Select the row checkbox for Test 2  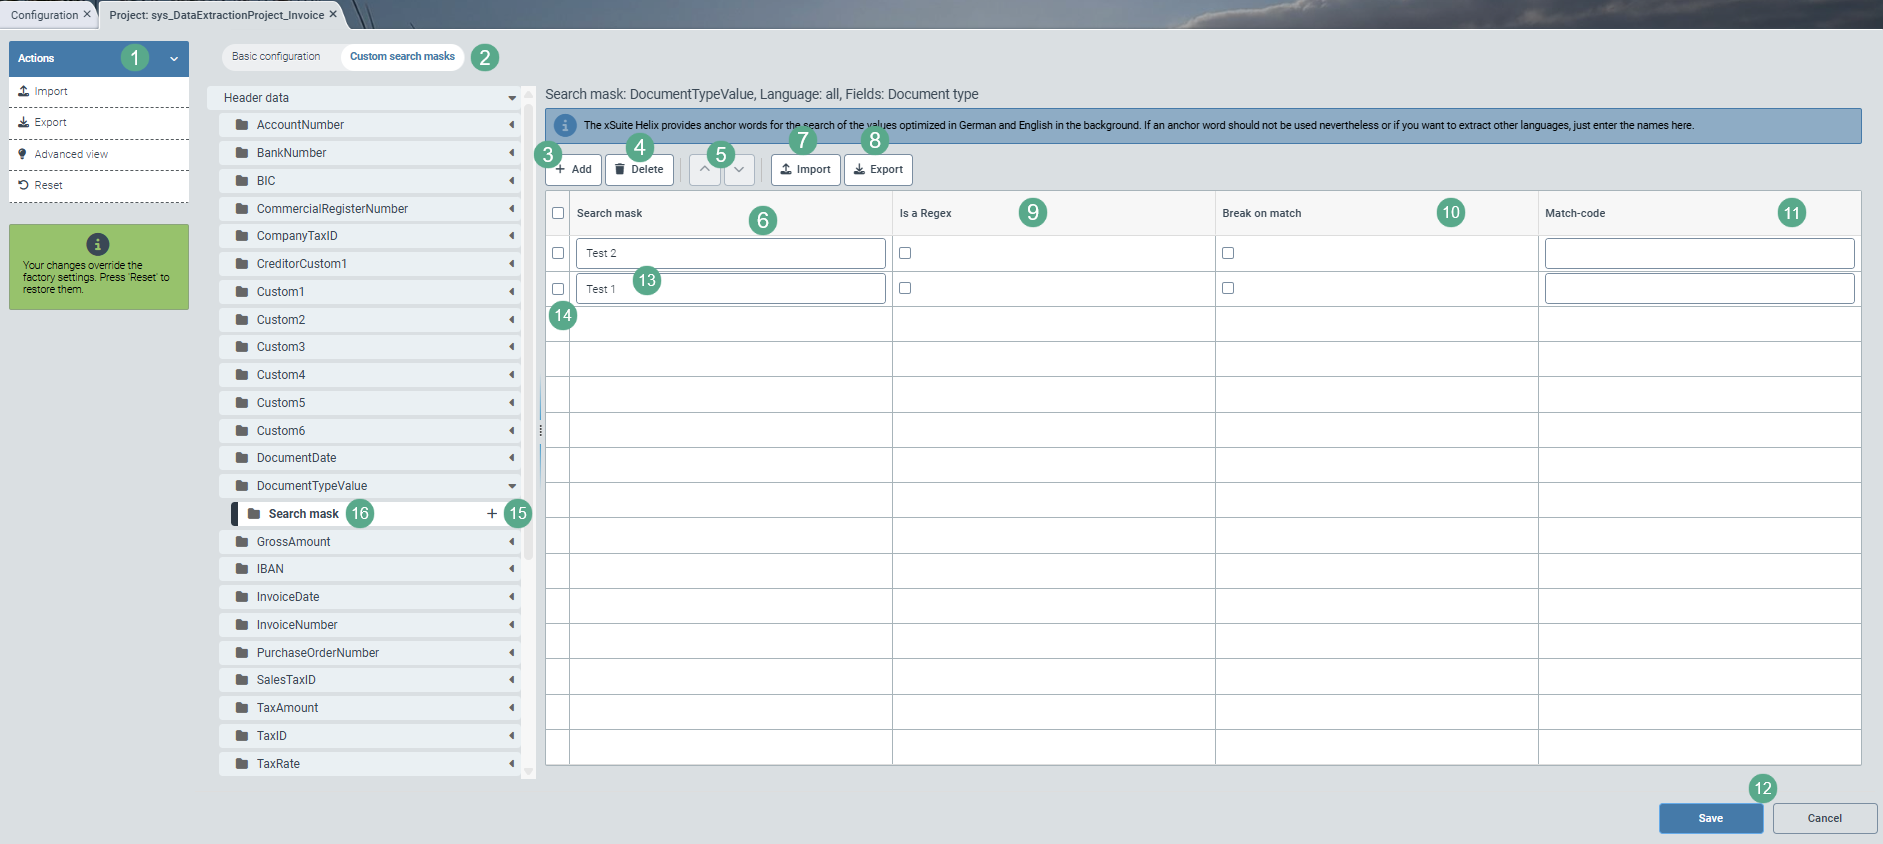558,253
